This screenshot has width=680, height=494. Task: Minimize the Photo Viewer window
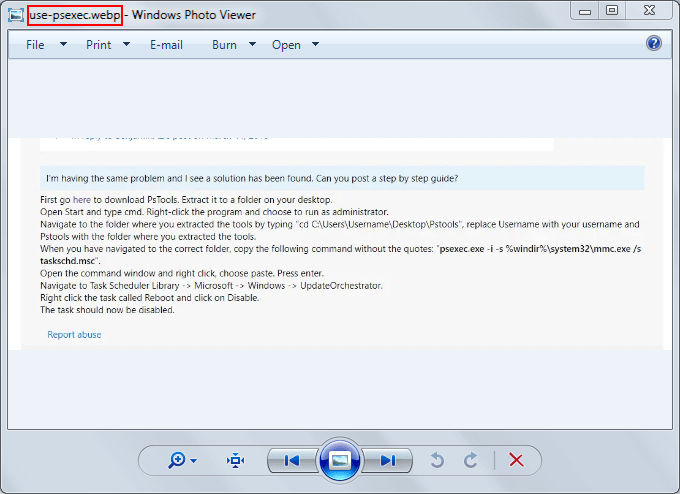(x=585, y=11)
